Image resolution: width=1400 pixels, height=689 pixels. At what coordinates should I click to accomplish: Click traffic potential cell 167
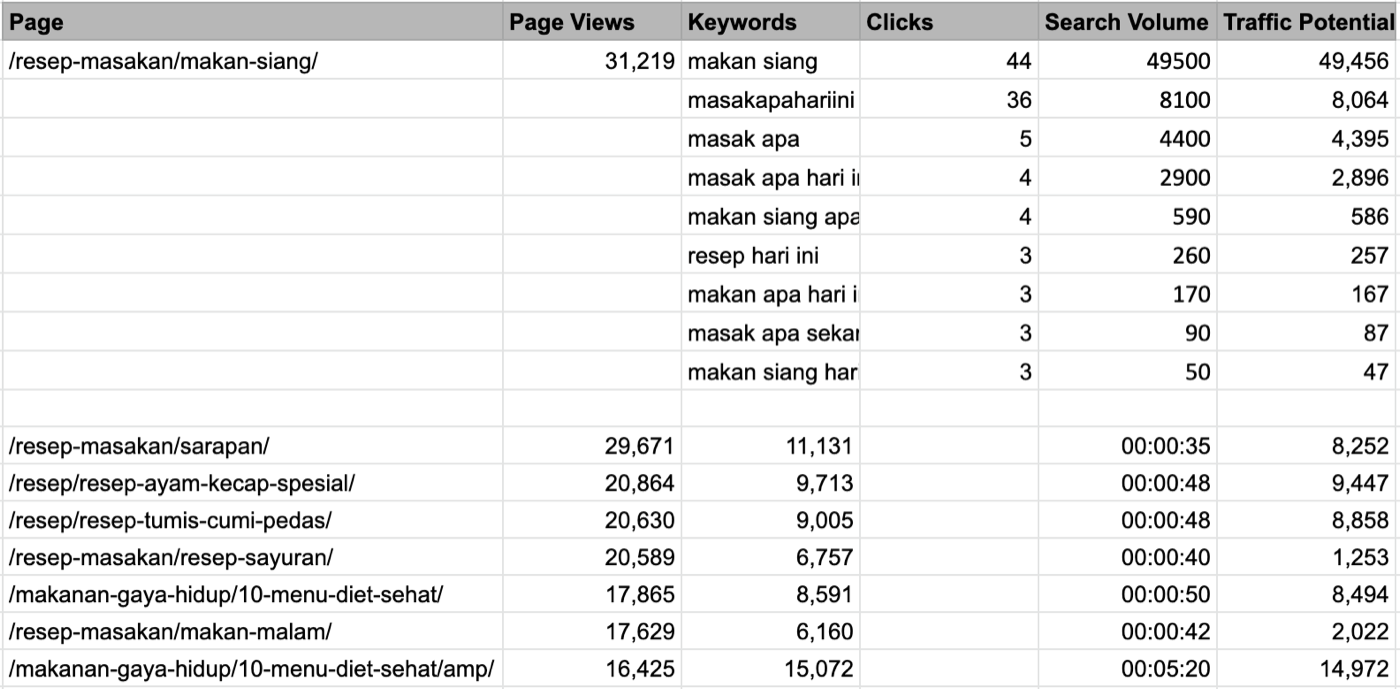(x=1308, y=294)
